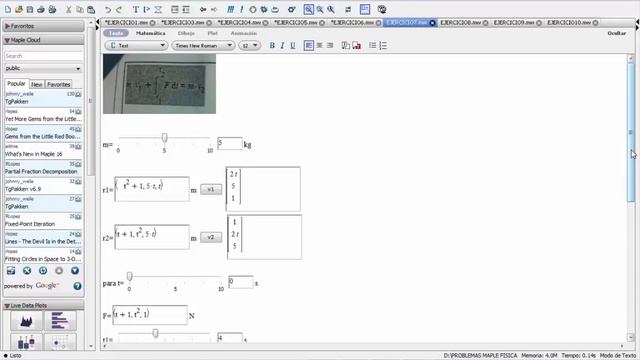The width and height of the screenshot is (640, 360).
Task: Undo the last action
Action: (107, 9)
